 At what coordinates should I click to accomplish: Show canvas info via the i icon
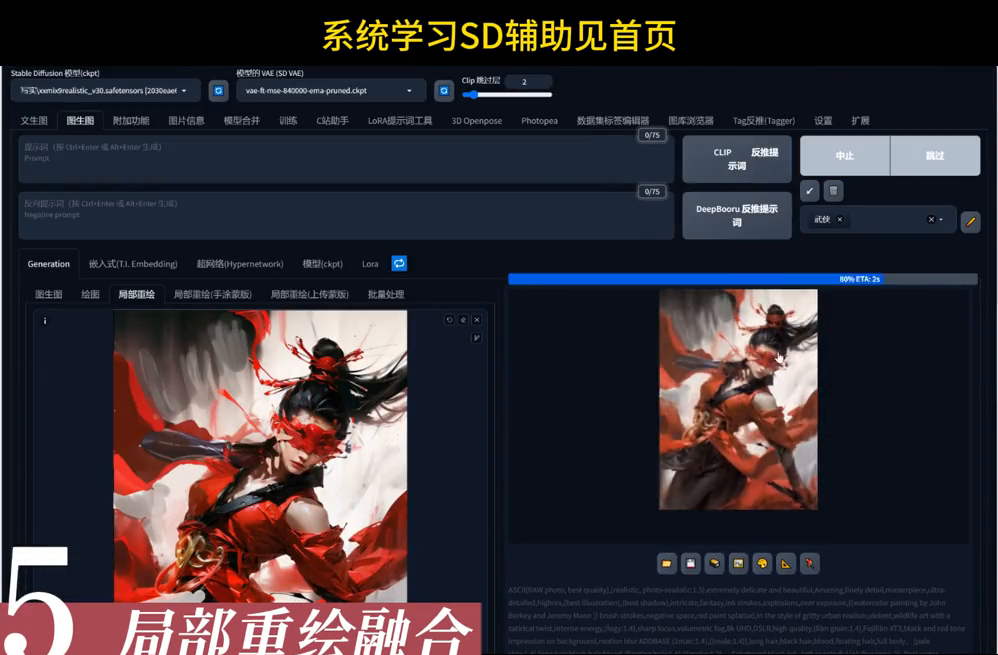tap(45, 321)
